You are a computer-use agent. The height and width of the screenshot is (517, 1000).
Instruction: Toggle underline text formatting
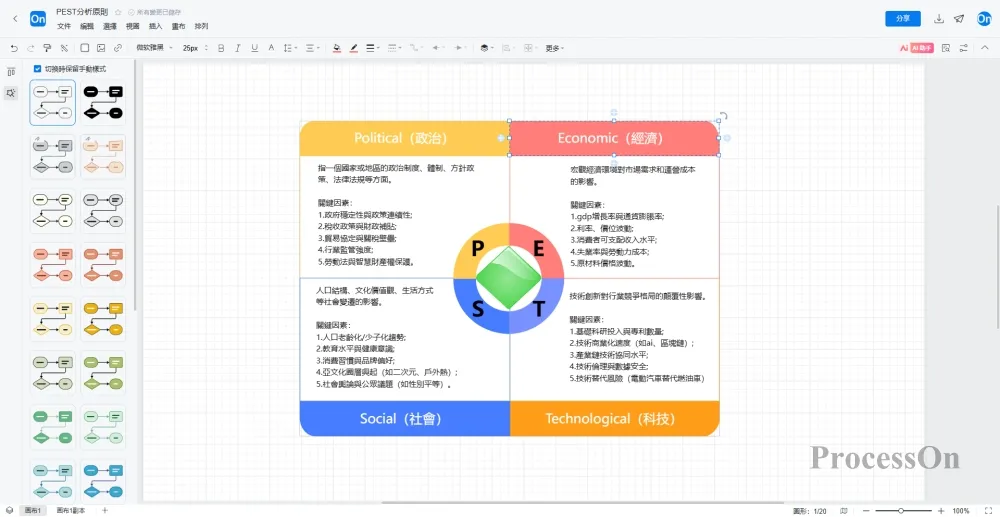[x=255, y=47]
